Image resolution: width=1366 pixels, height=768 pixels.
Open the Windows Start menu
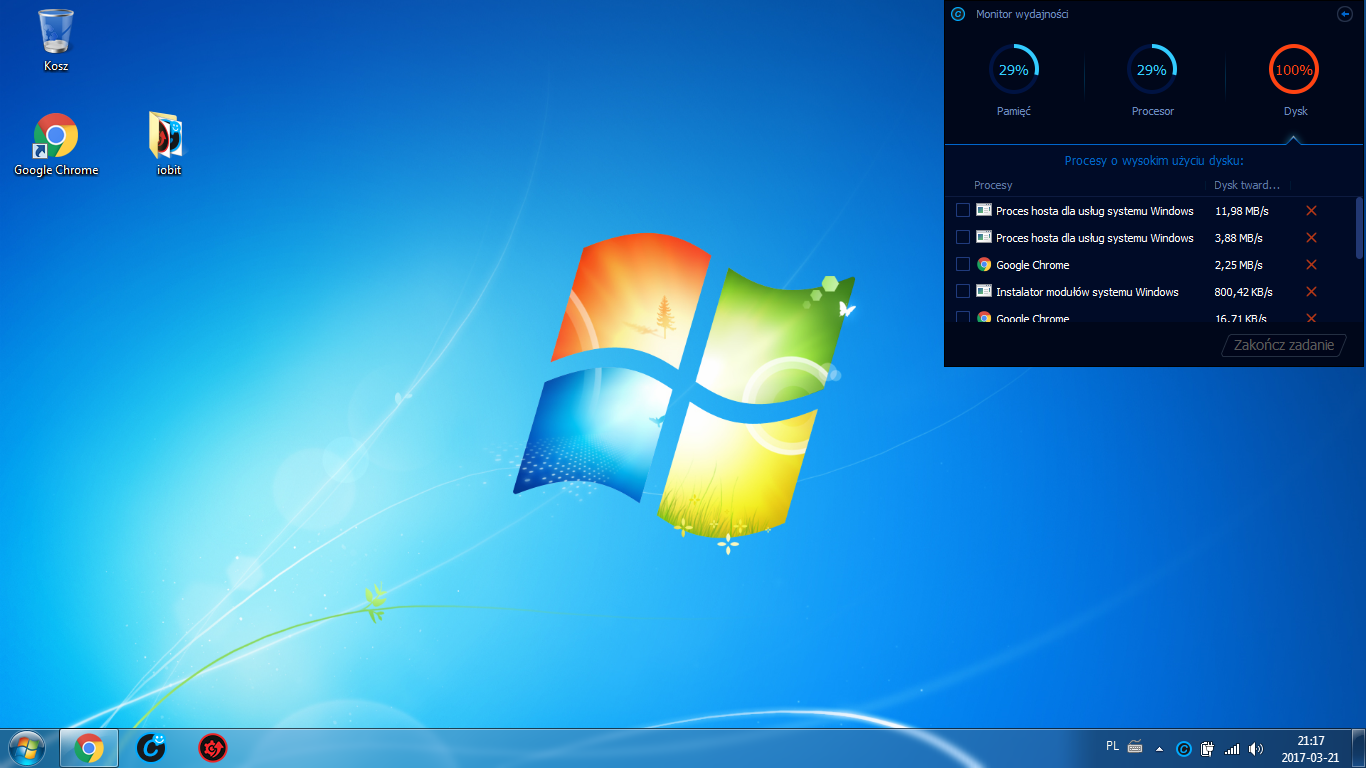[x=27, y=748]
